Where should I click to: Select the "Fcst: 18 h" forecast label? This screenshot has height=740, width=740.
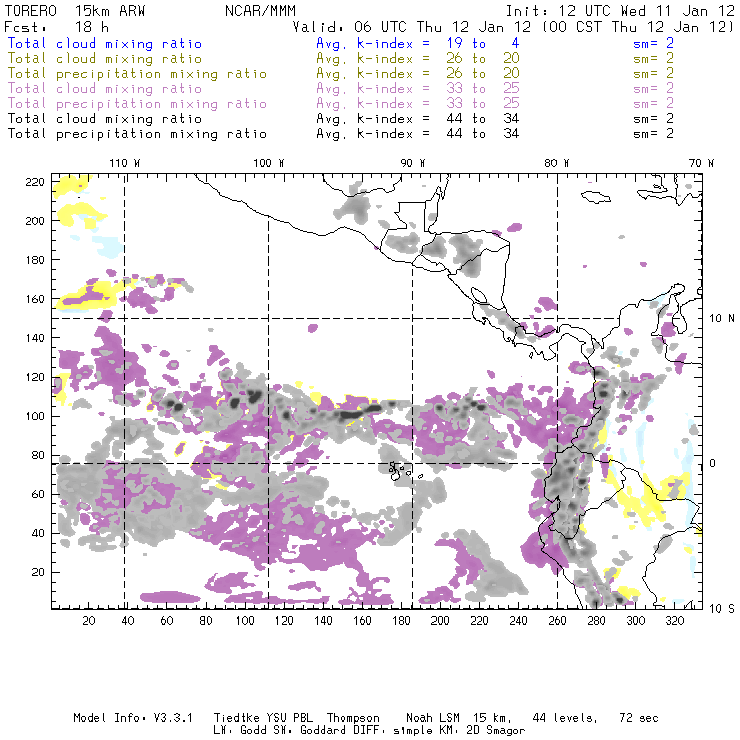coord(56,27)
